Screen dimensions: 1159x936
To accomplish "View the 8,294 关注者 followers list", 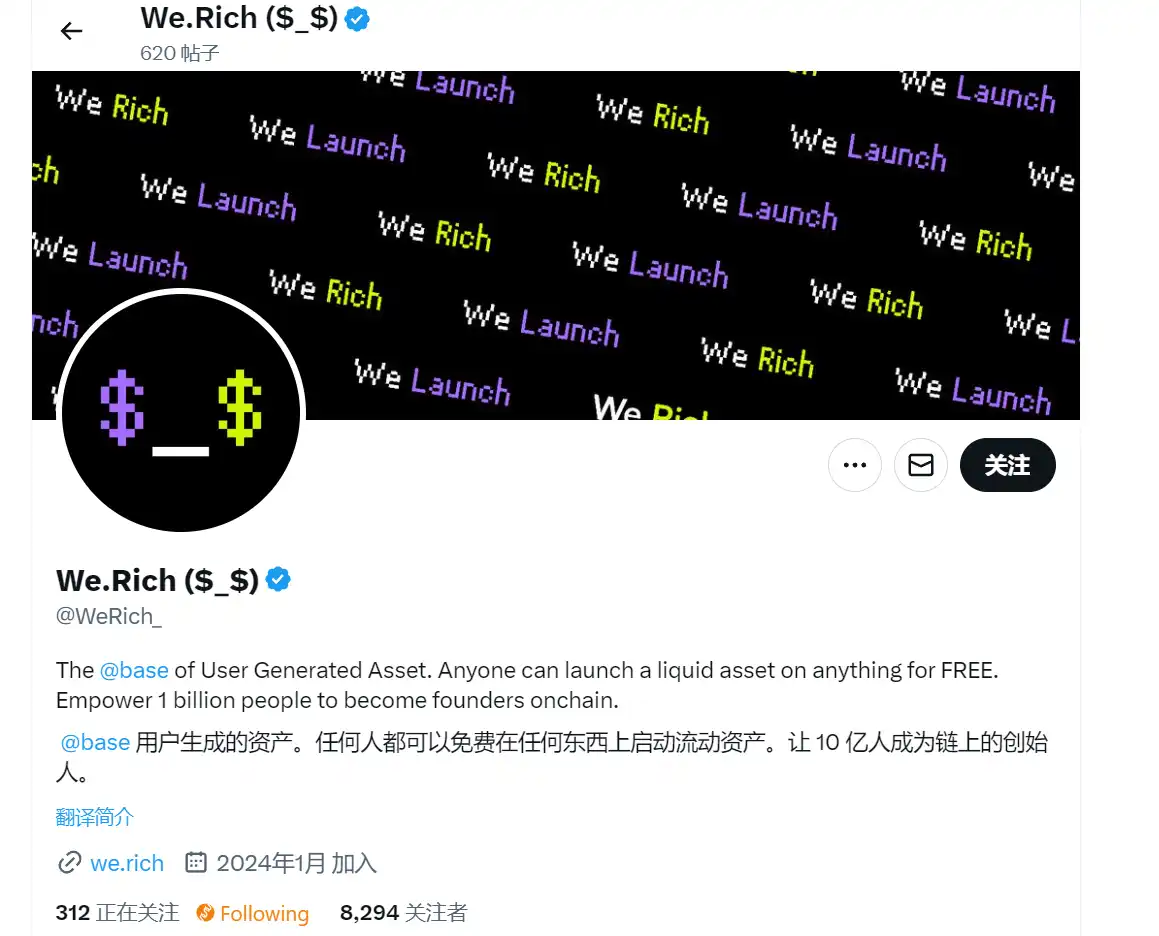I will (x=404, y=913).
